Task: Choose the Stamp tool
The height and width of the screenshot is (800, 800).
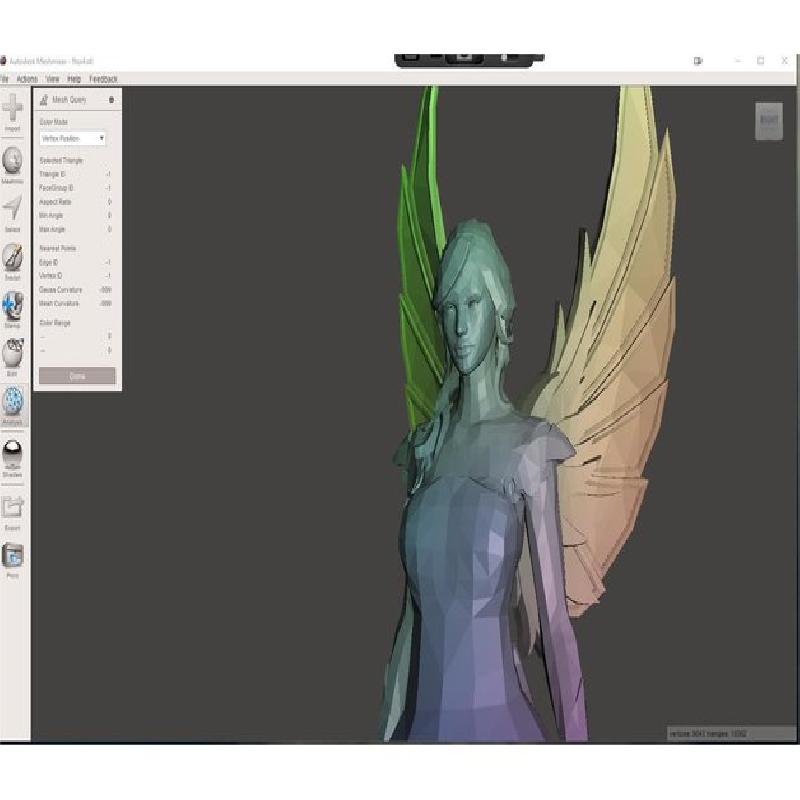Action: [13, 306]
